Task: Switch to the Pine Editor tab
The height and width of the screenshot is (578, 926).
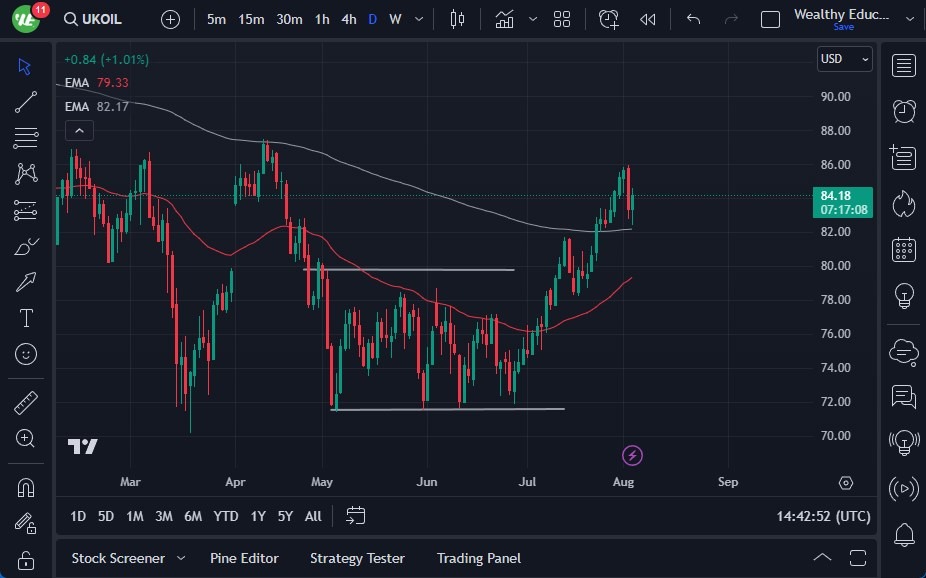Action: point(245,558)
